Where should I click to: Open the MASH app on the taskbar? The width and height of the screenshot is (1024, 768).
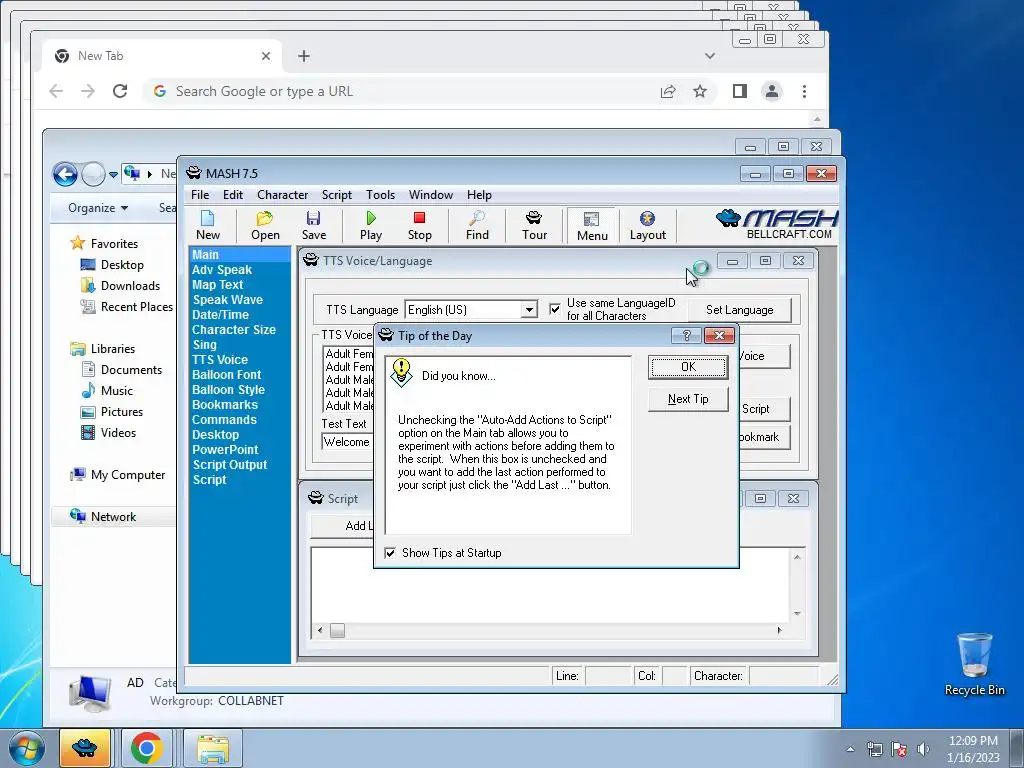point(85,748)
